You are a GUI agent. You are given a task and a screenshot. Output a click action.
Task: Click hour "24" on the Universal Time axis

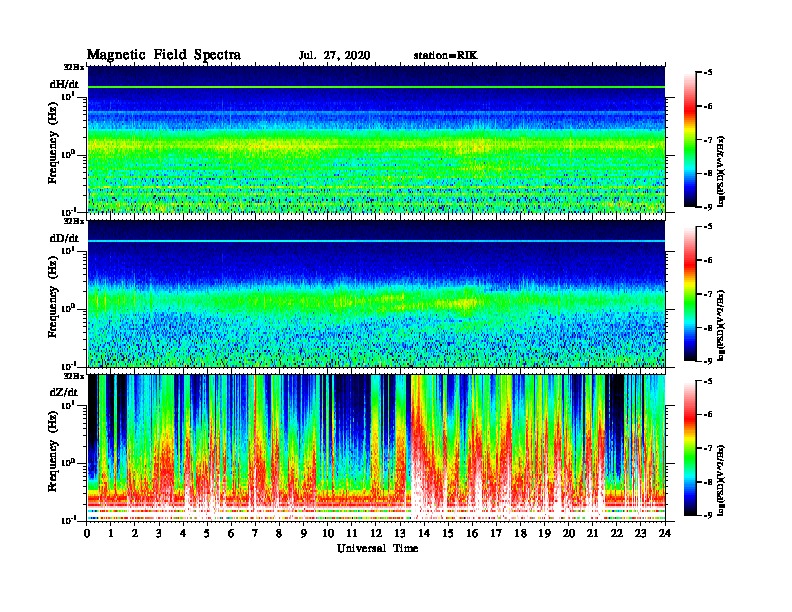coord(665,534)
